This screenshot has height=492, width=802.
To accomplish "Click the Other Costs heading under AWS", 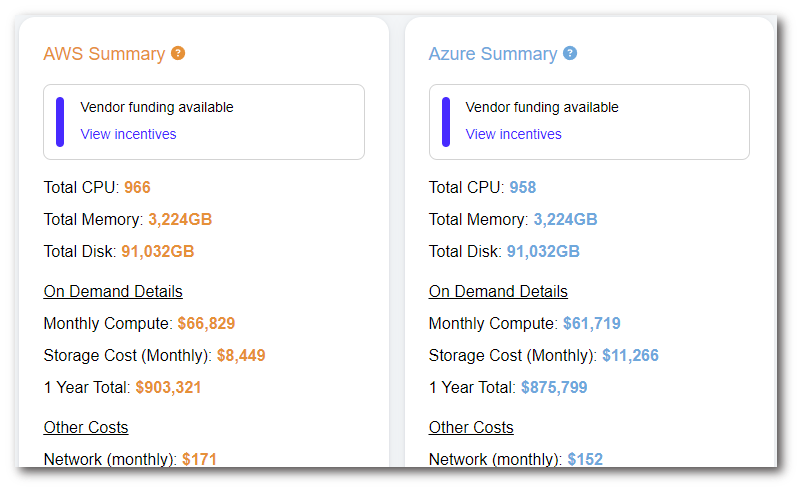I will tap(86, 427).
